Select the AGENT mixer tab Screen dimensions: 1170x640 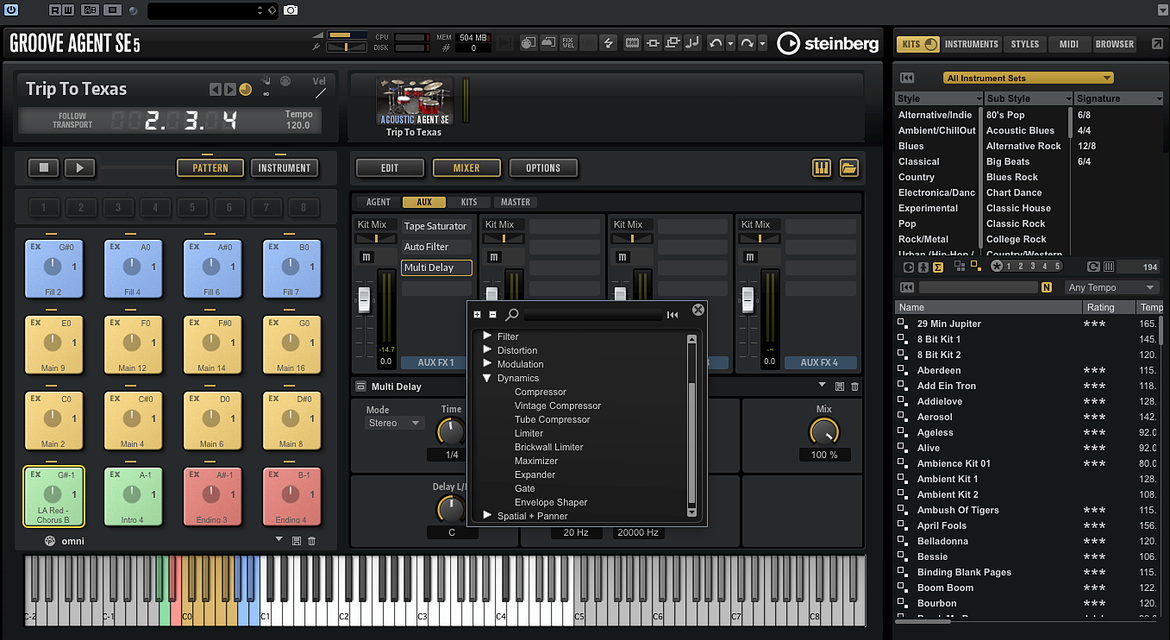[x=378, y=202]
